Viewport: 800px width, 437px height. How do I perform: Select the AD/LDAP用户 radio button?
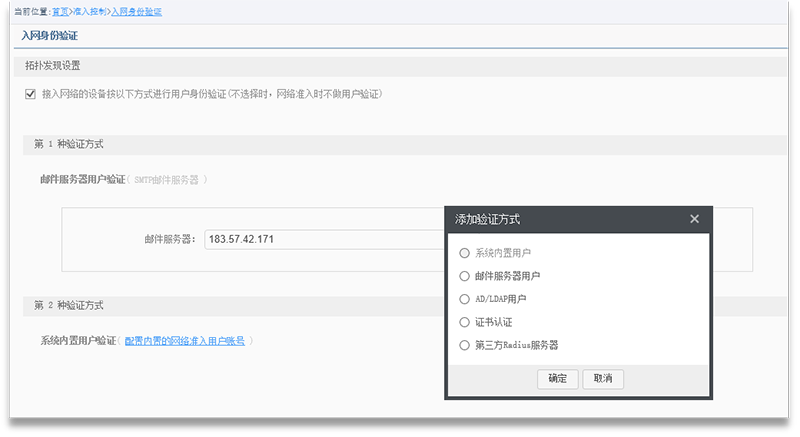click(464, 299)
